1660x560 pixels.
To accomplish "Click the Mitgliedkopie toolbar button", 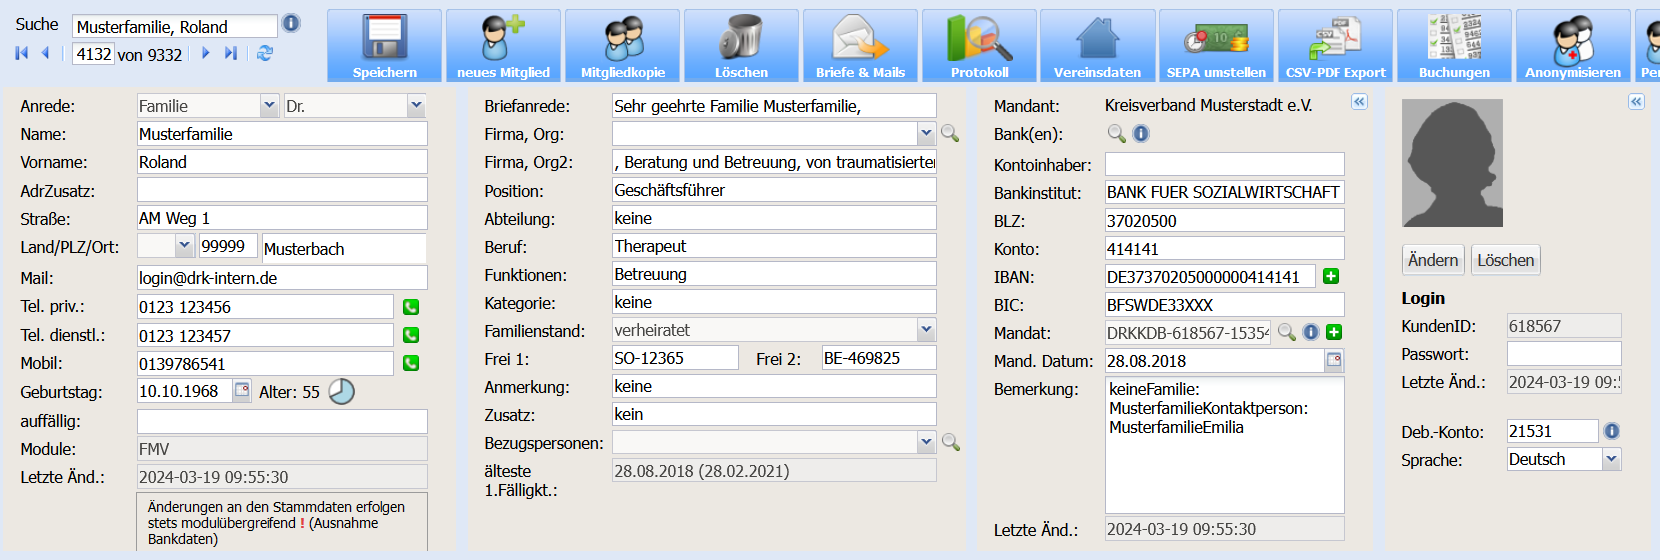I will 622,46.
